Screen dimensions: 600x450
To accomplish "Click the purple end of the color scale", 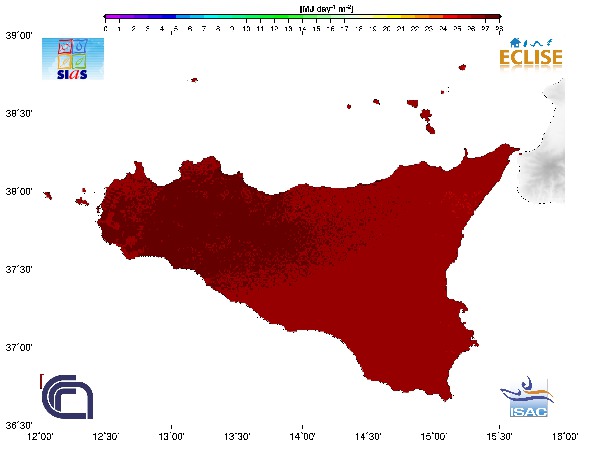I will (x=111, y=17).
